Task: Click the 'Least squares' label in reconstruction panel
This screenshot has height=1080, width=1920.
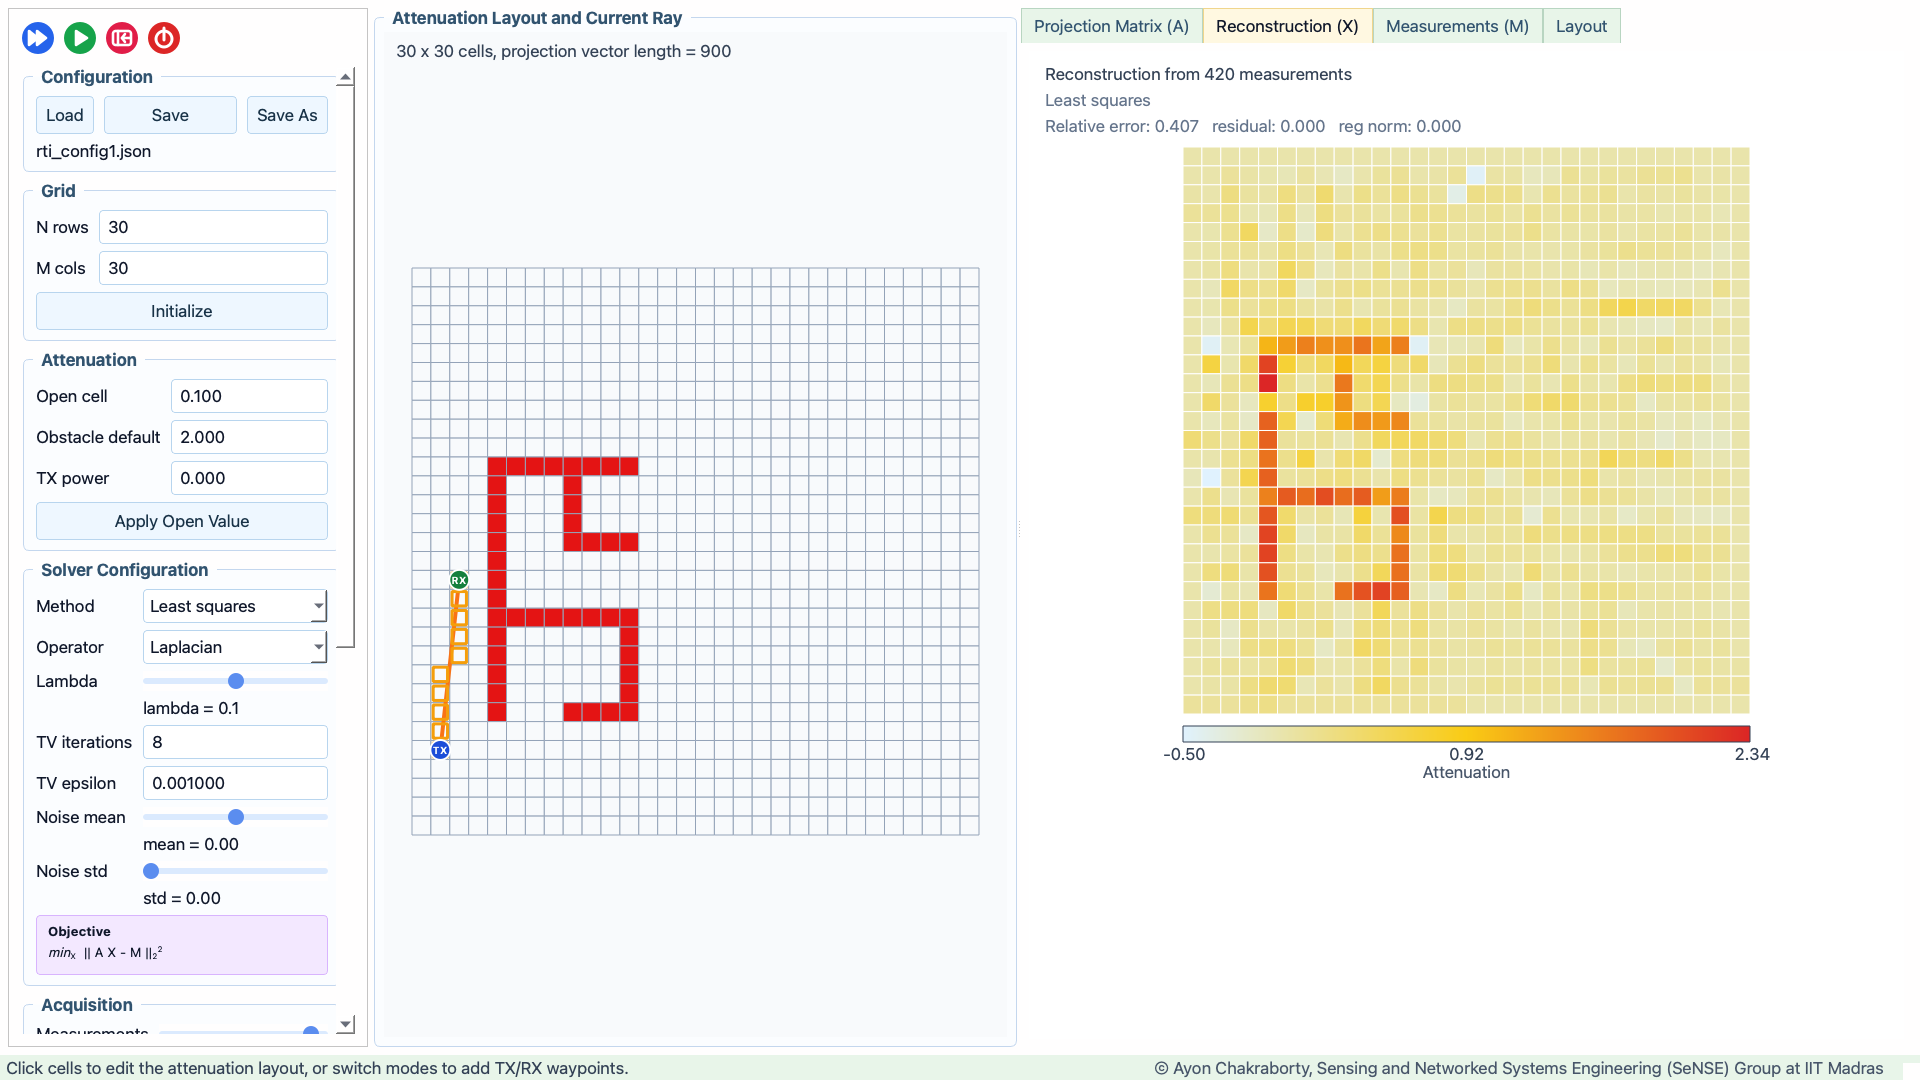Action: coord(1097,100)
